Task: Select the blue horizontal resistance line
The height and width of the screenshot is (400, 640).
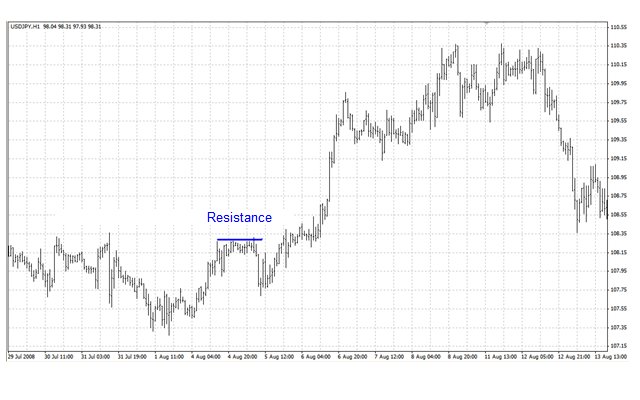Action: pos(239,239)
